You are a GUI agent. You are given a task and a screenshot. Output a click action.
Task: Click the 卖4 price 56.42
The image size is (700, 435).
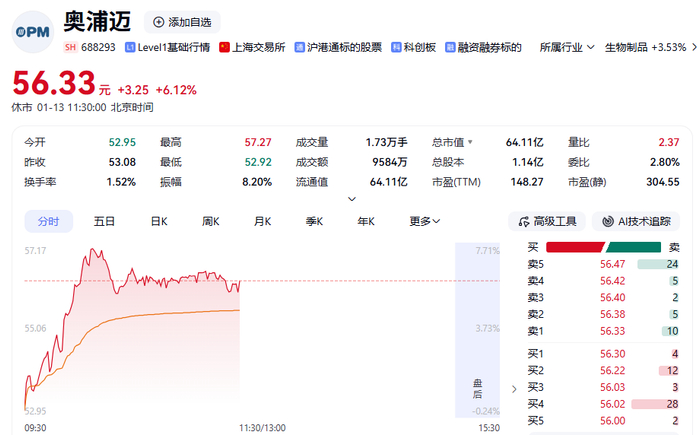[612, 281]
